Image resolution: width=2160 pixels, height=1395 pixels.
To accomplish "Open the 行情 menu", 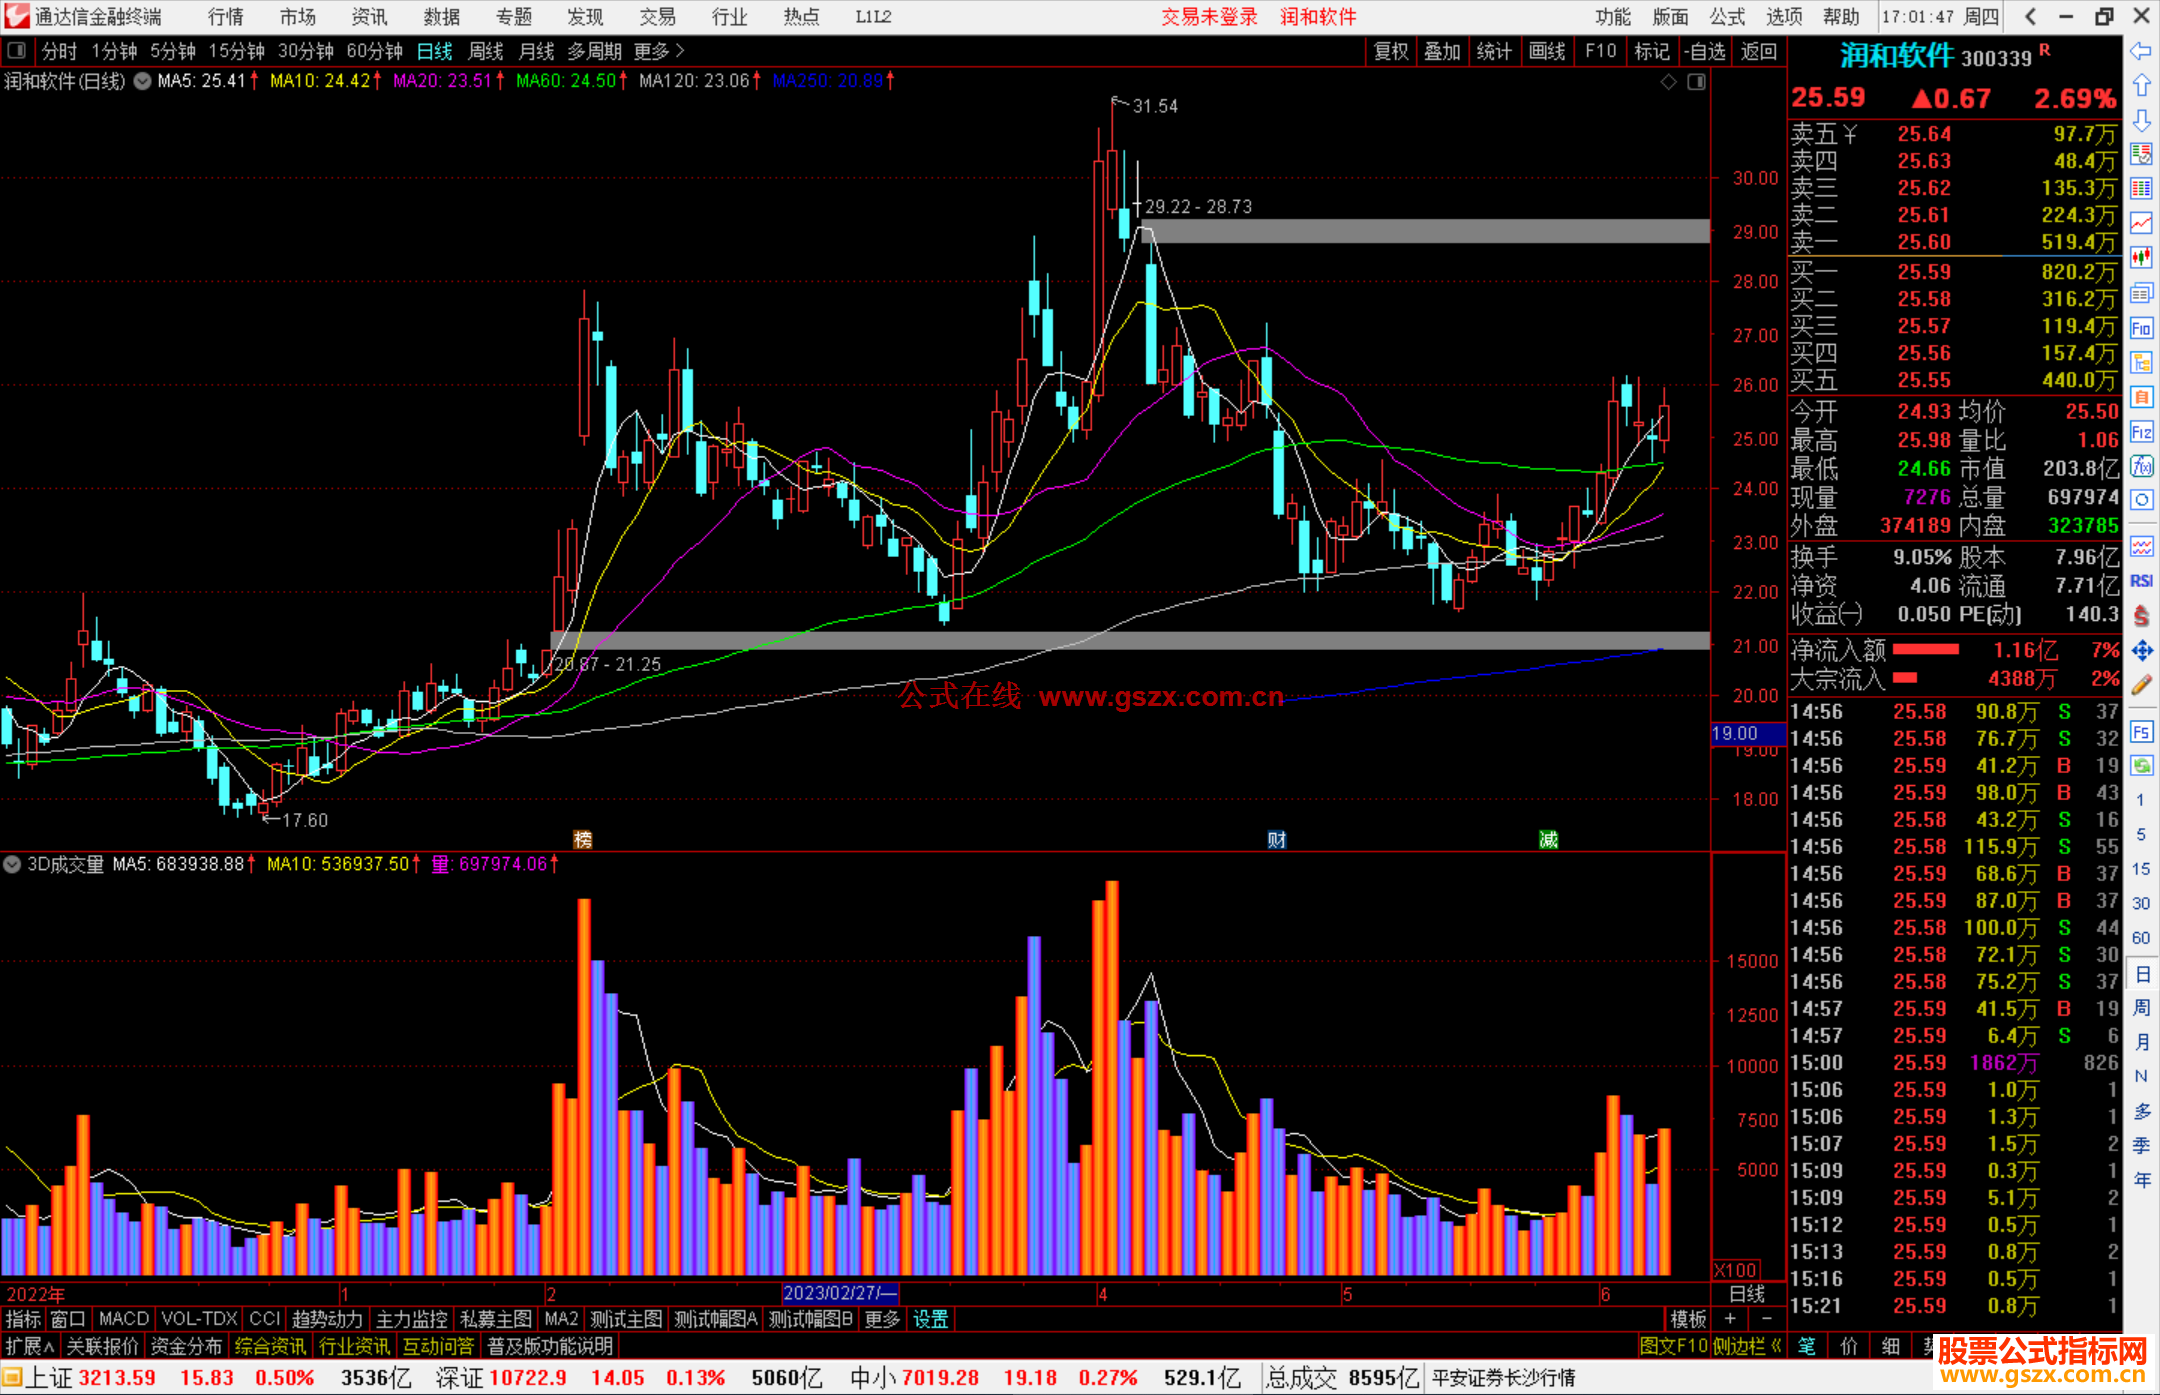I will coord(225,16).
